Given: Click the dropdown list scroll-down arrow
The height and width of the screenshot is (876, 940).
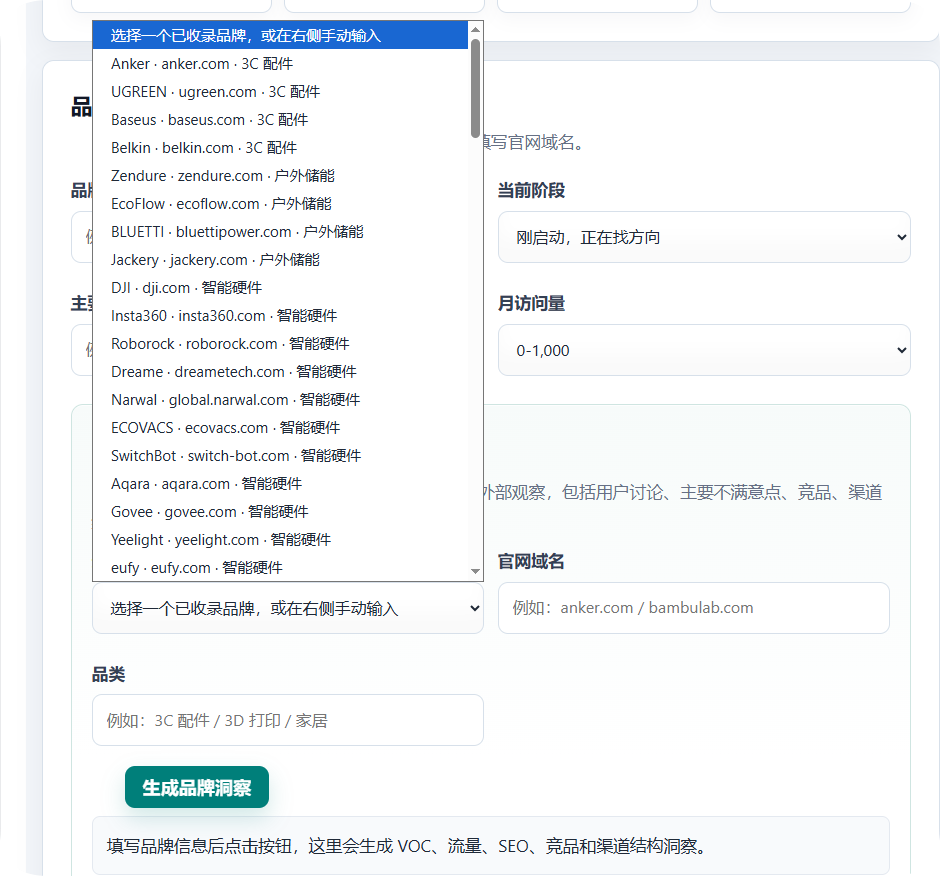Looking at the screenshot, I should coord(475,571).
